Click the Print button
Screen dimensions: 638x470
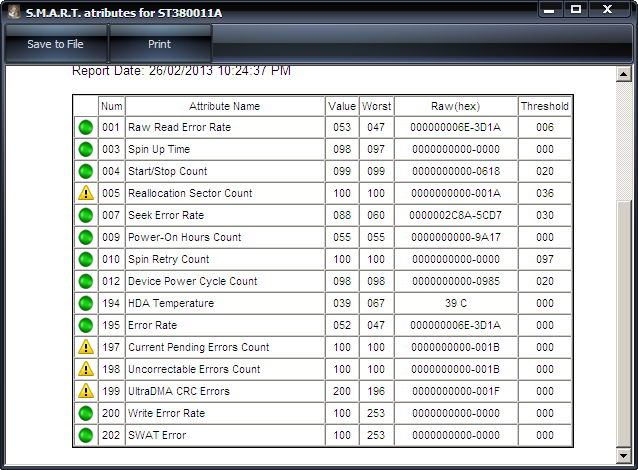coord(160,44)
